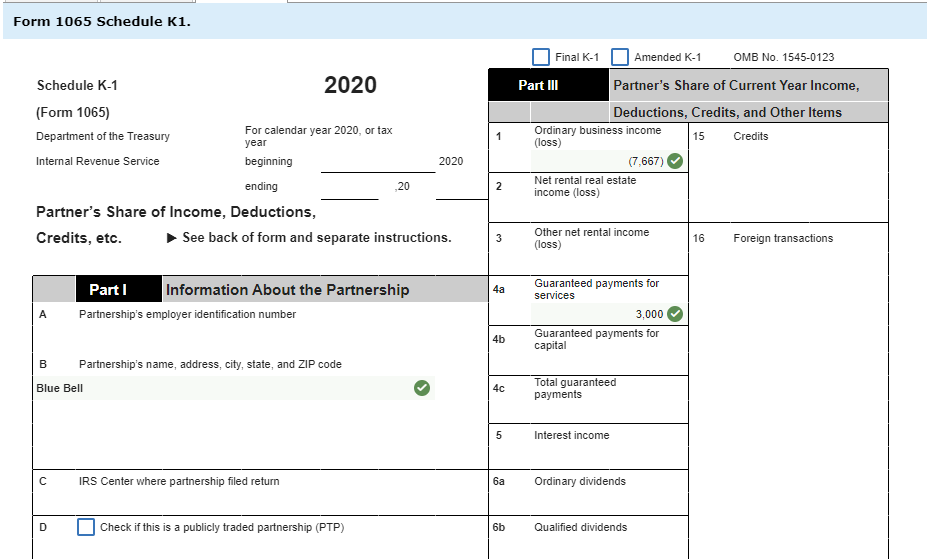Click the 'Ordinary dividends' label

click(x=579, y=482)
